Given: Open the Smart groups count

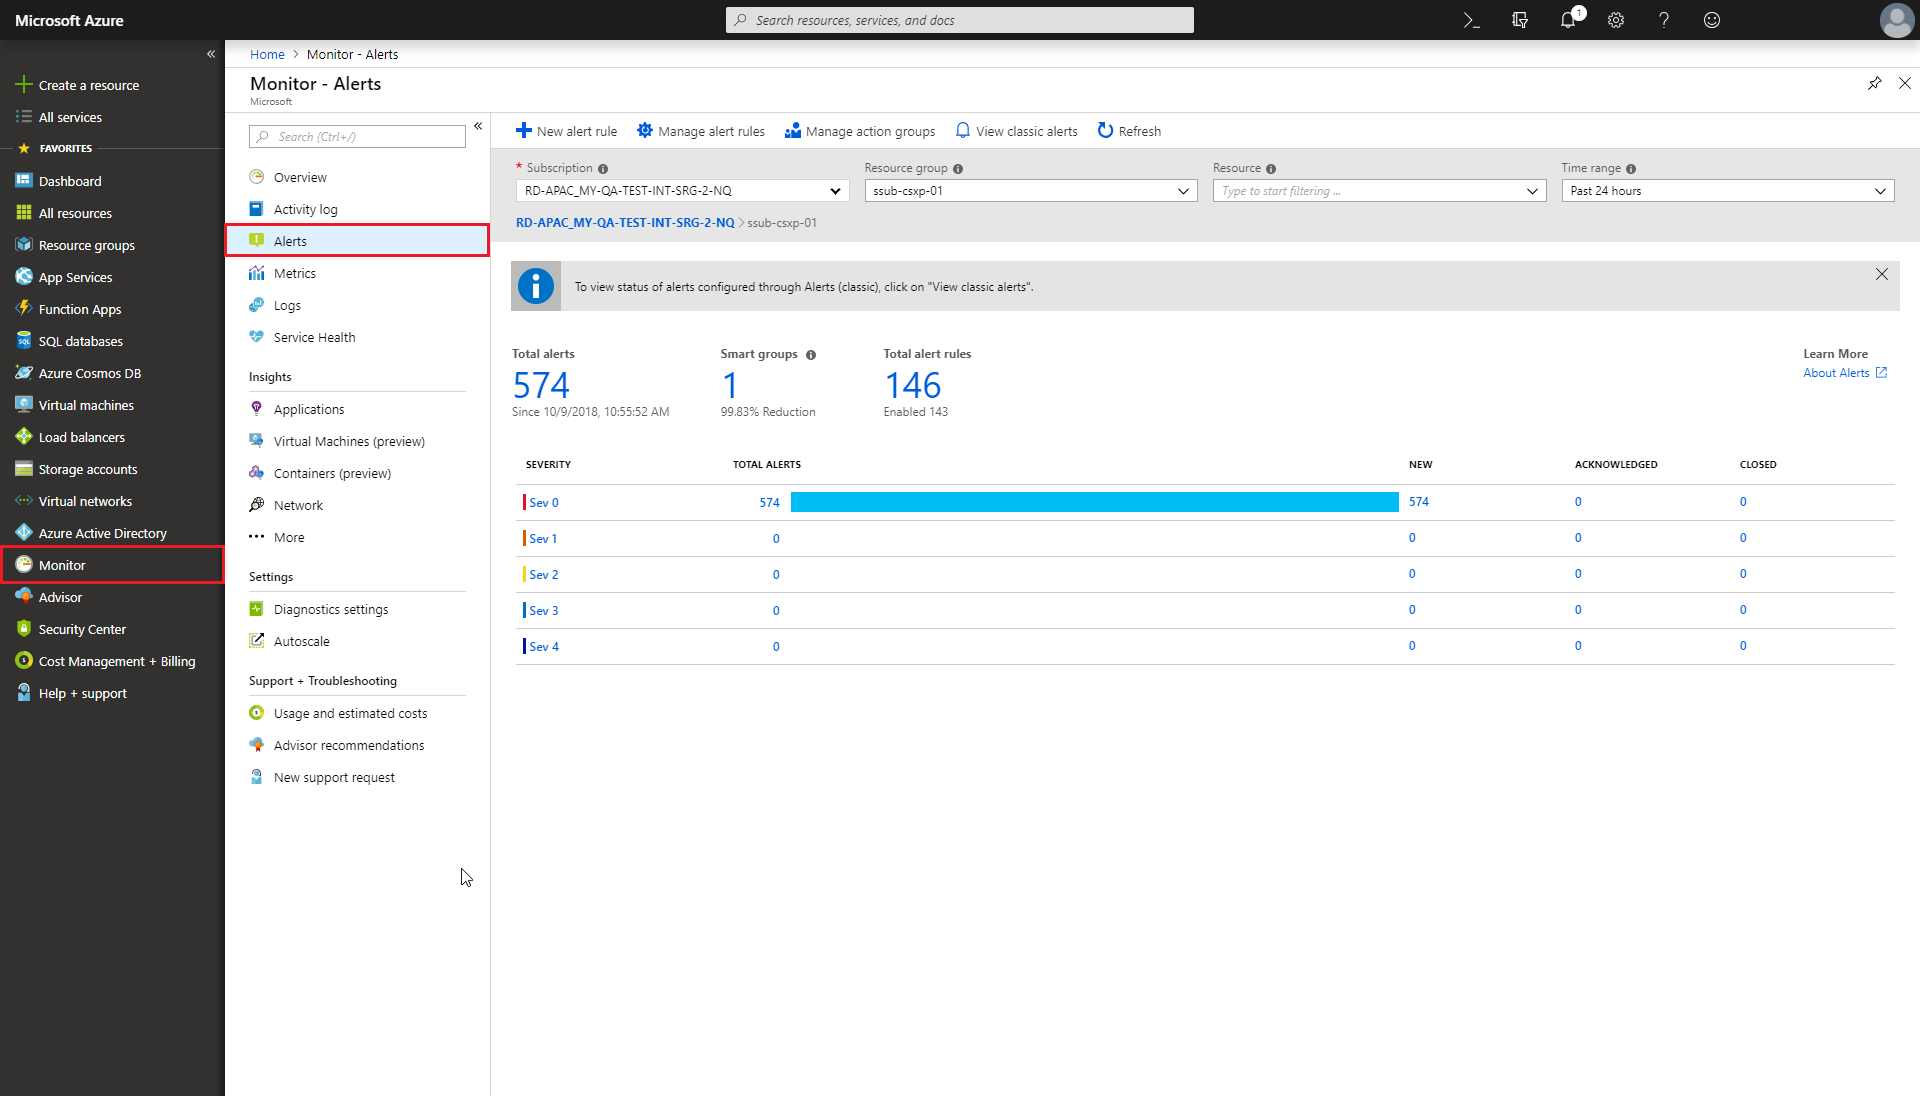Looking at the screenshot, I should coord(730,385).
